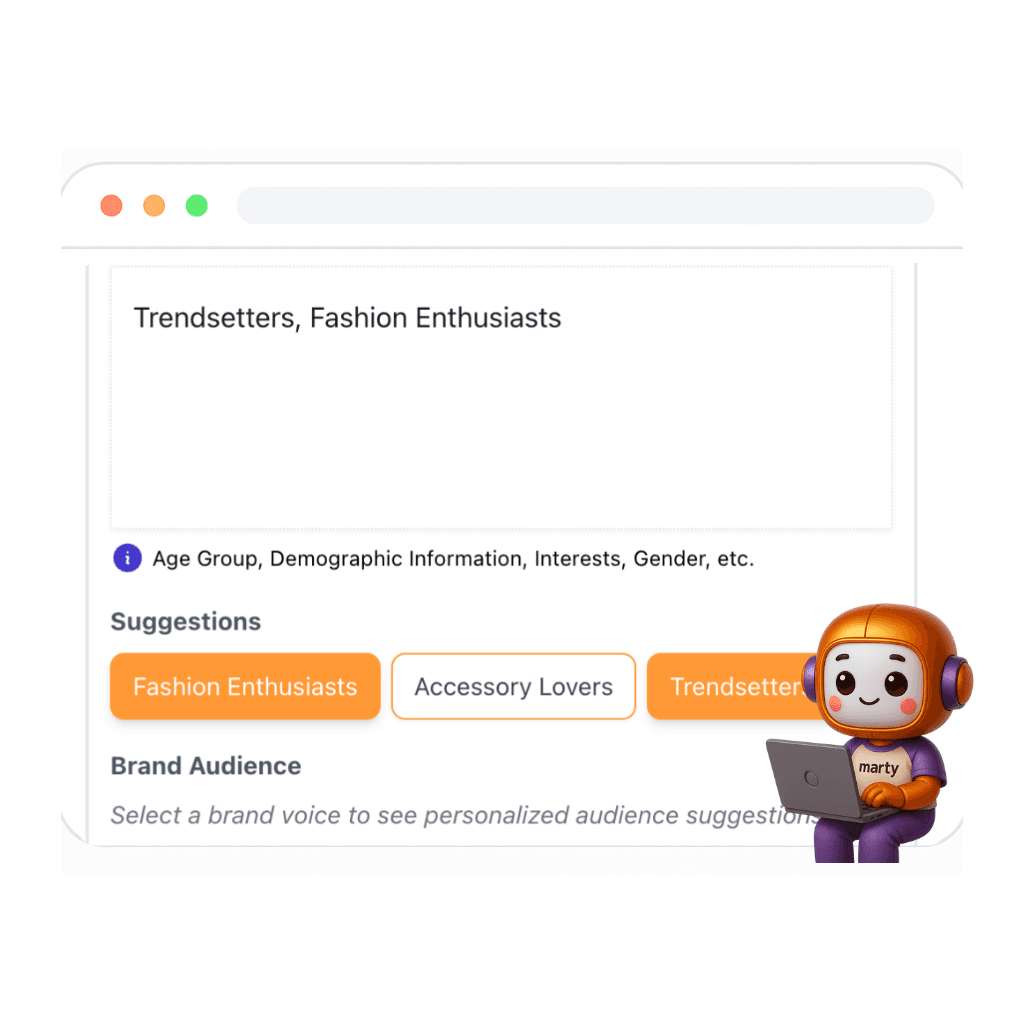Click the info icon beside audience details
1024x1024 pixels.
127,558
